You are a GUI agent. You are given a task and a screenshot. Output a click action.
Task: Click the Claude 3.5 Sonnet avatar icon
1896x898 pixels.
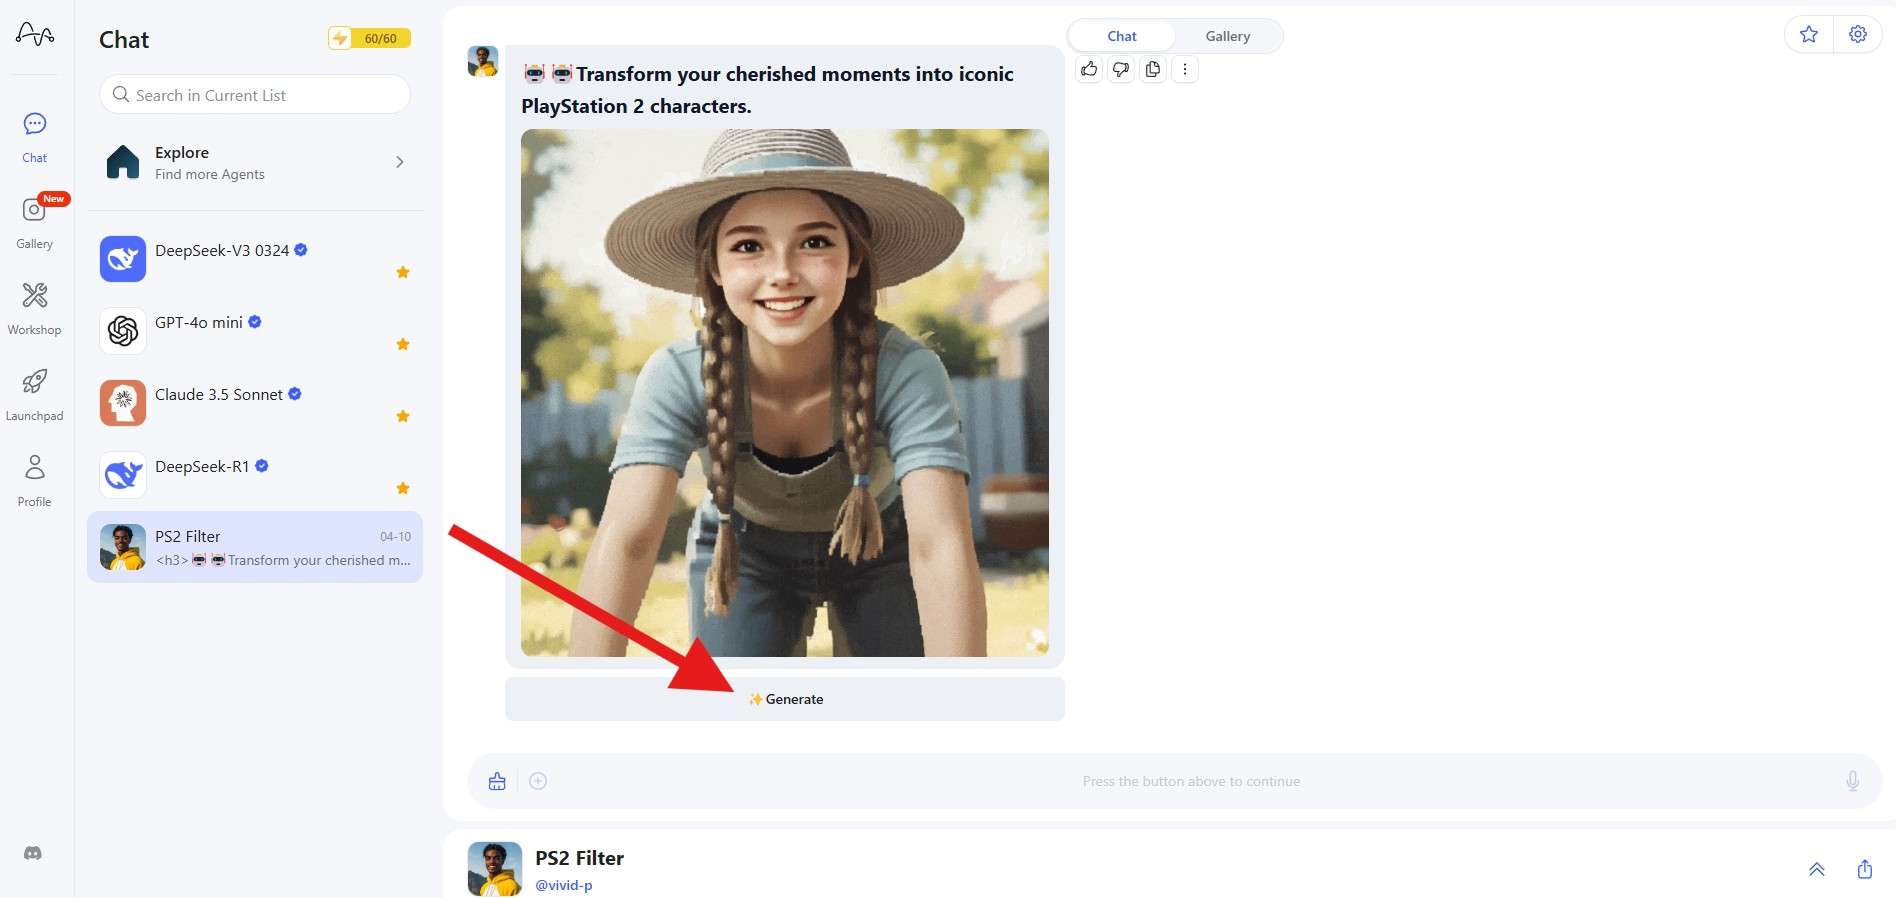pyautogui.click(x=123, y=403)
